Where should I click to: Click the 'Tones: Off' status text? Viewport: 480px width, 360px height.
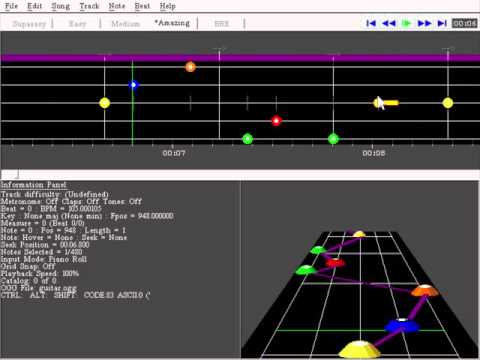[x=122, y=201]
